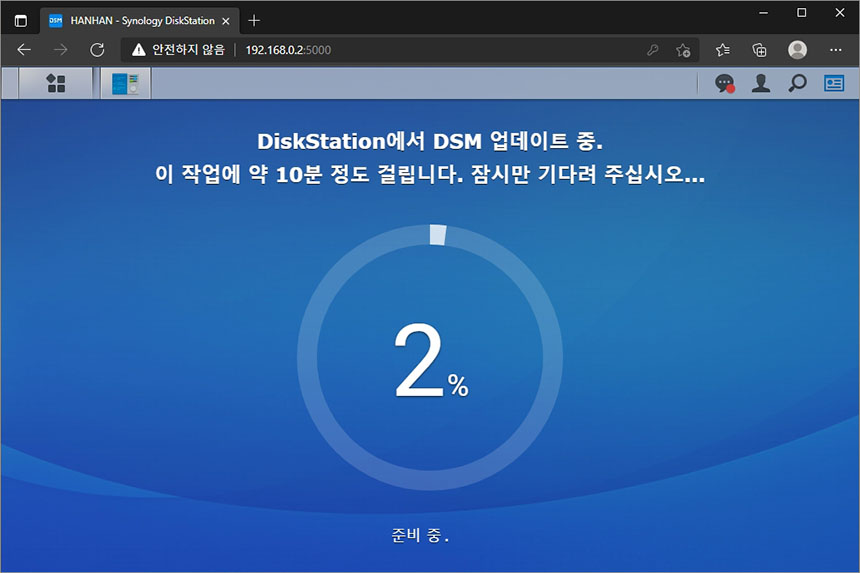Viewport: 860px width, 573px height.
Task: Click the 2% progress value
Action: pyautogui.click(x=431, y=360)
